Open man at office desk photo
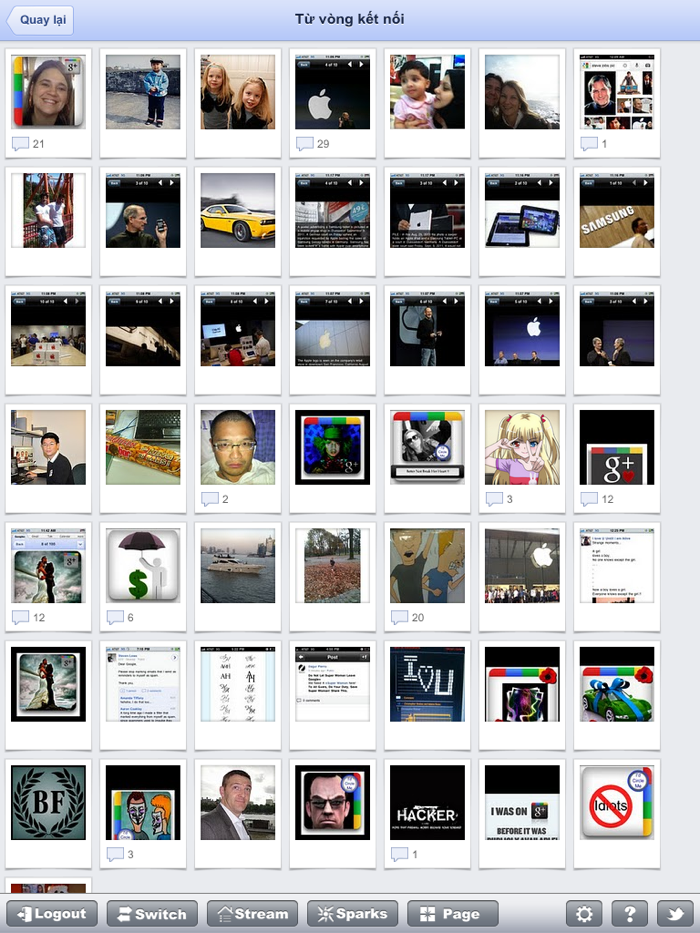The width and height of the screenshot is (700, 933). pos(48,447)
